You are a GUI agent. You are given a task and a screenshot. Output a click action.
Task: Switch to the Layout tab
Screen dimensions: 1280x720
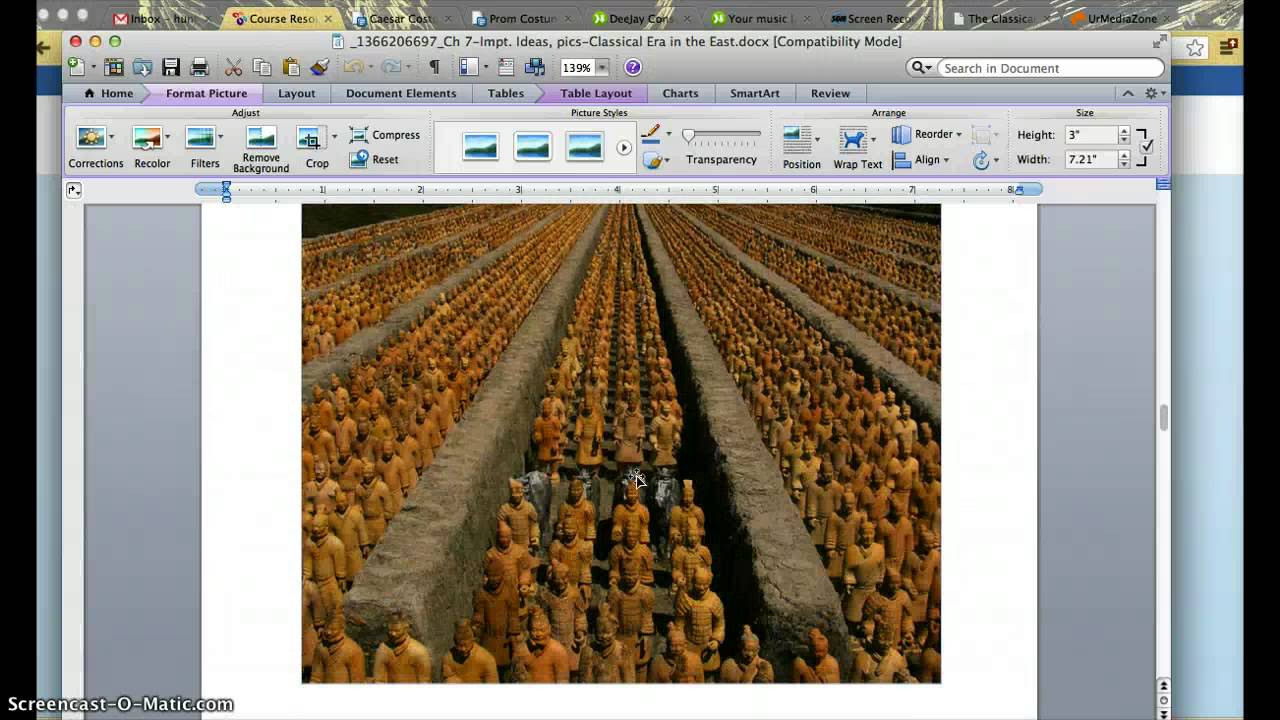[x=296, y=93]
